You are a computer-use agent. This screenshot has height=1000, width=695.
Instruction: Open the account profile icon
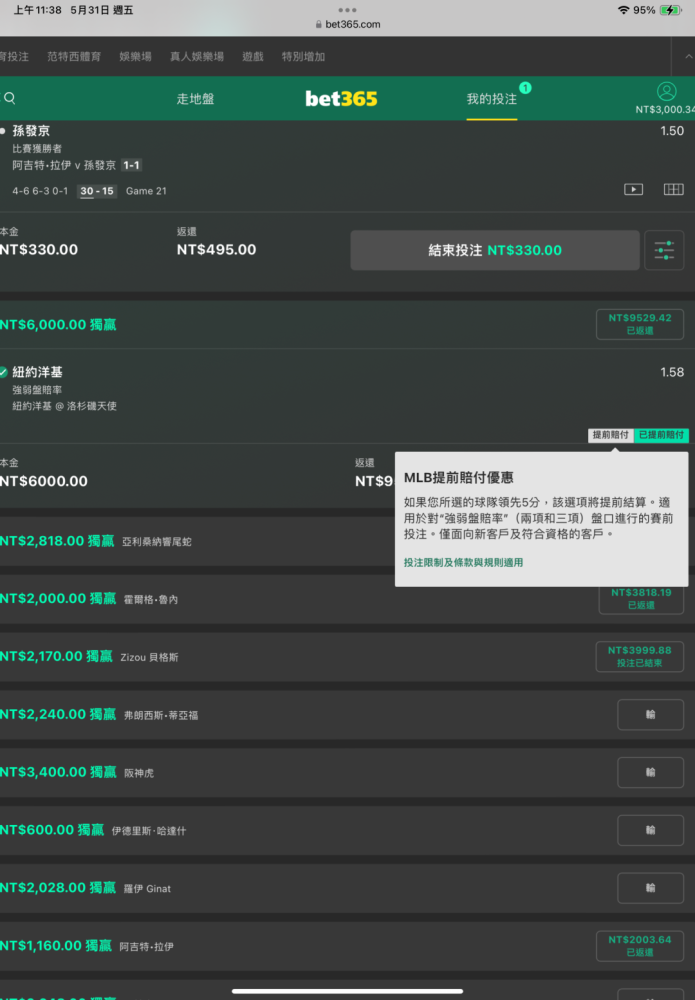point(666,91)
